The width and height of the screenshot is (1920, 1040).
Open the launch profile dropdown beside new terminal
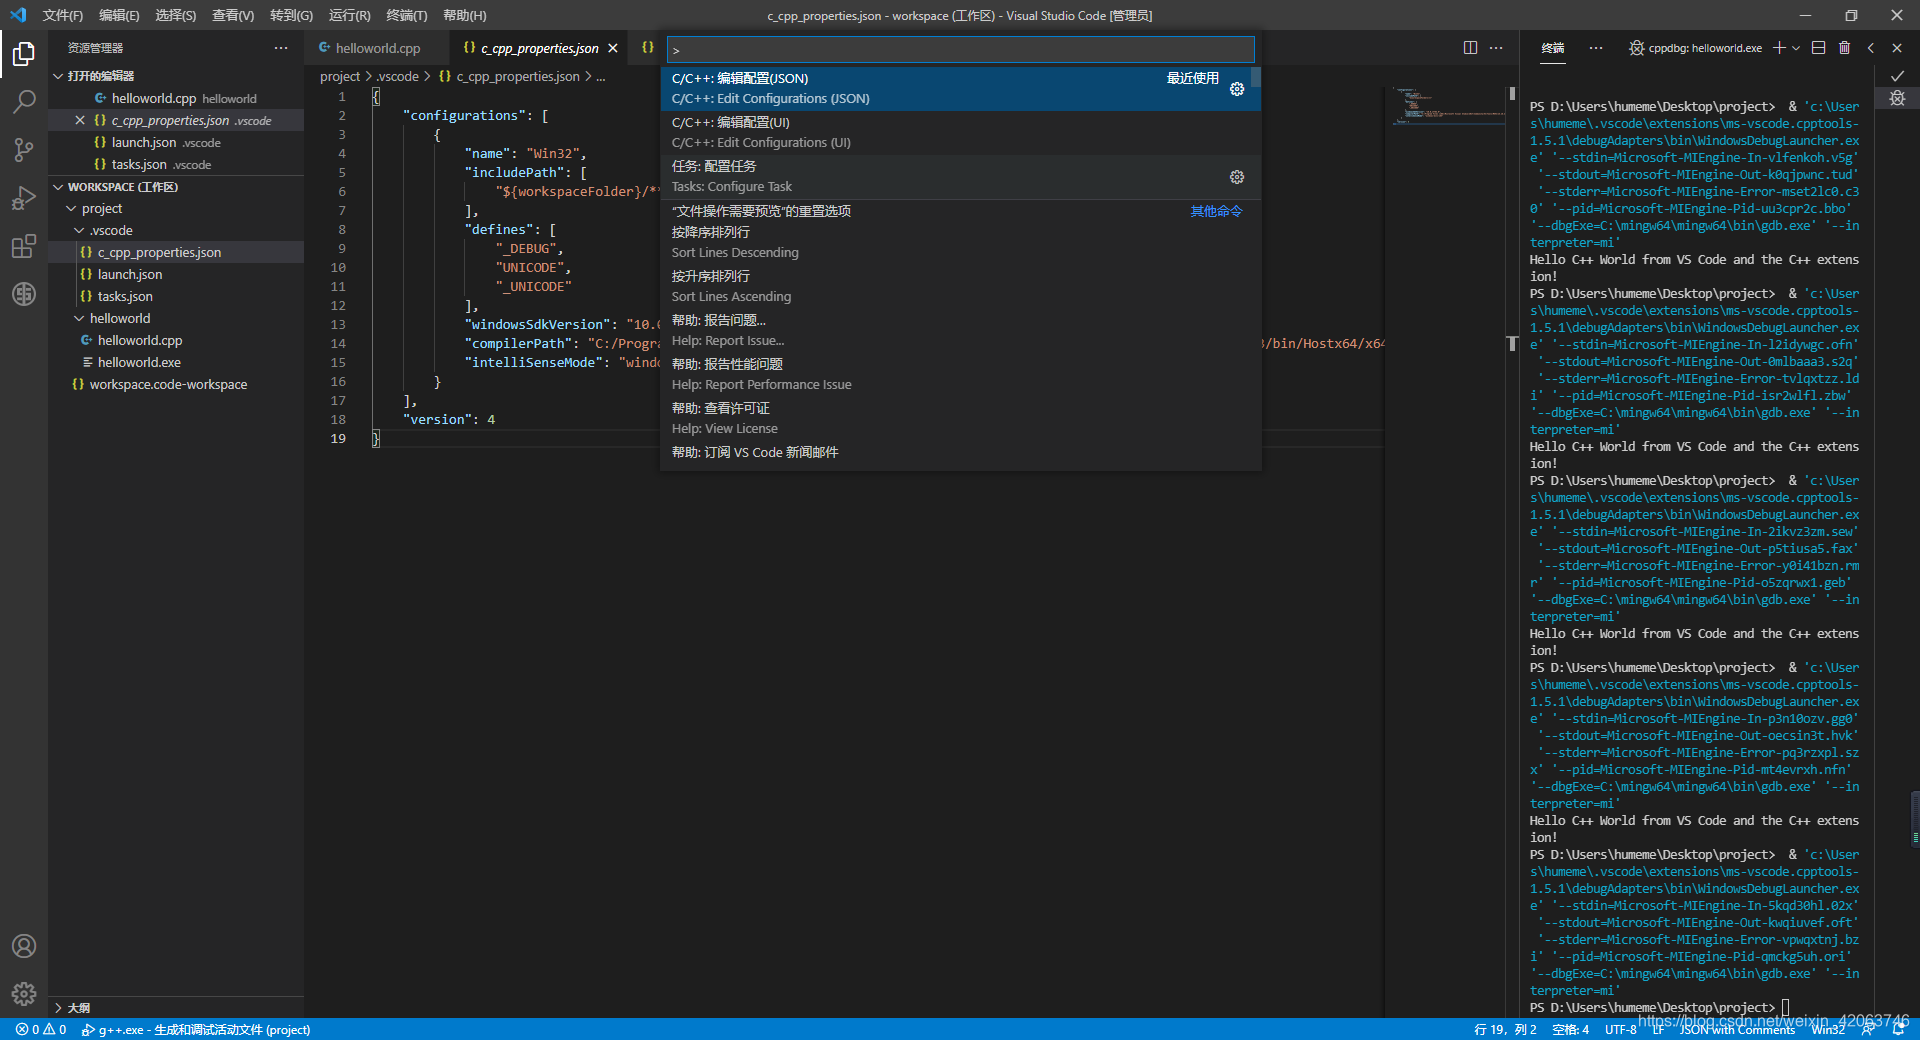tap(1796, 48)
